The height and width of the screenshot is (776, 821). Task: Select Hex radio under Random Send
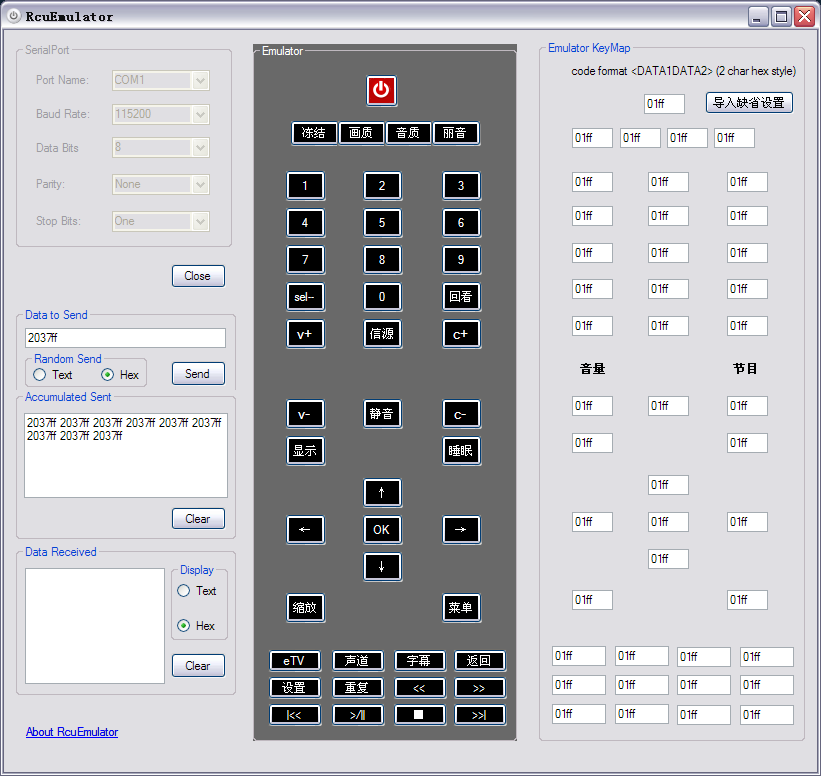tap(108, 375)
